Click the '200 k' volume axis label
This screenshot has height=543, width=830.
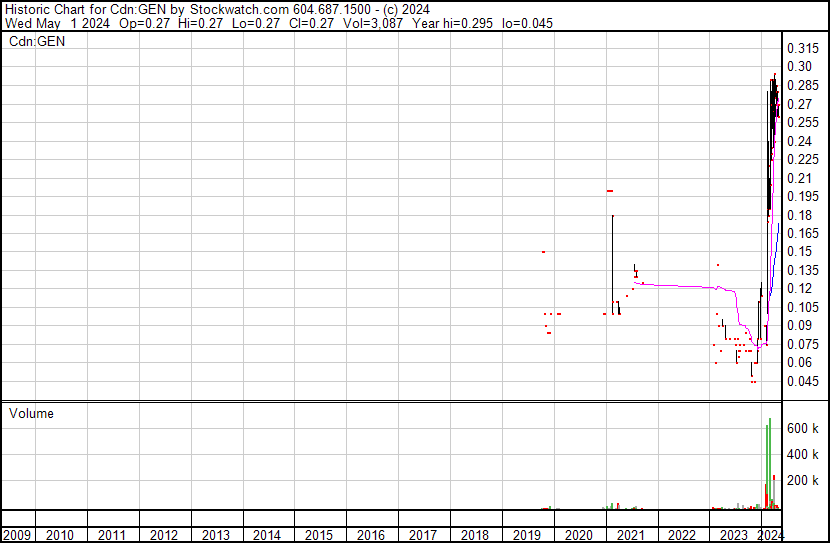point(803,480)
